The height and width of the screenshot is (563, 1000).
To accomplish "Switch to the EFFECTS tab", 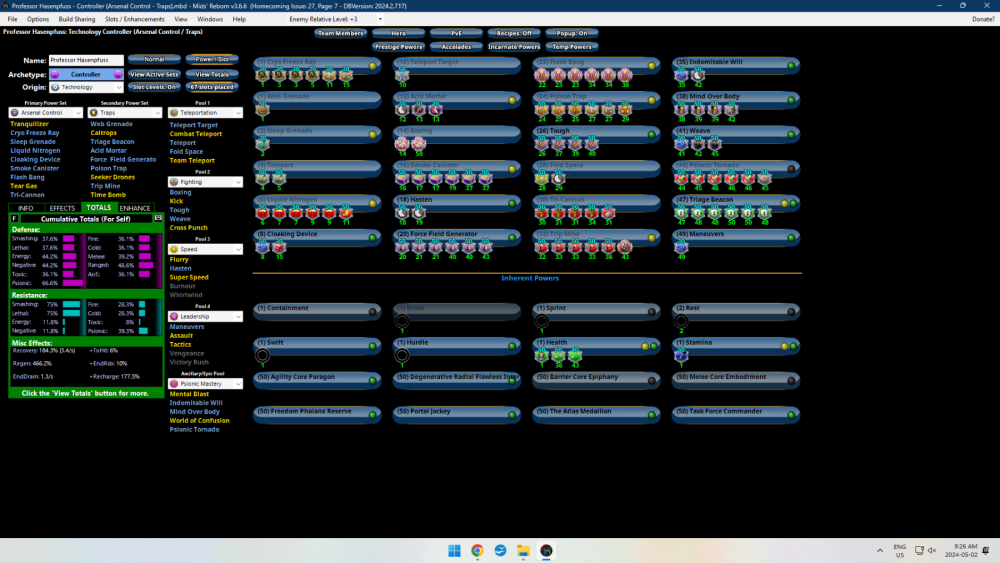I will tap(62, 208).
